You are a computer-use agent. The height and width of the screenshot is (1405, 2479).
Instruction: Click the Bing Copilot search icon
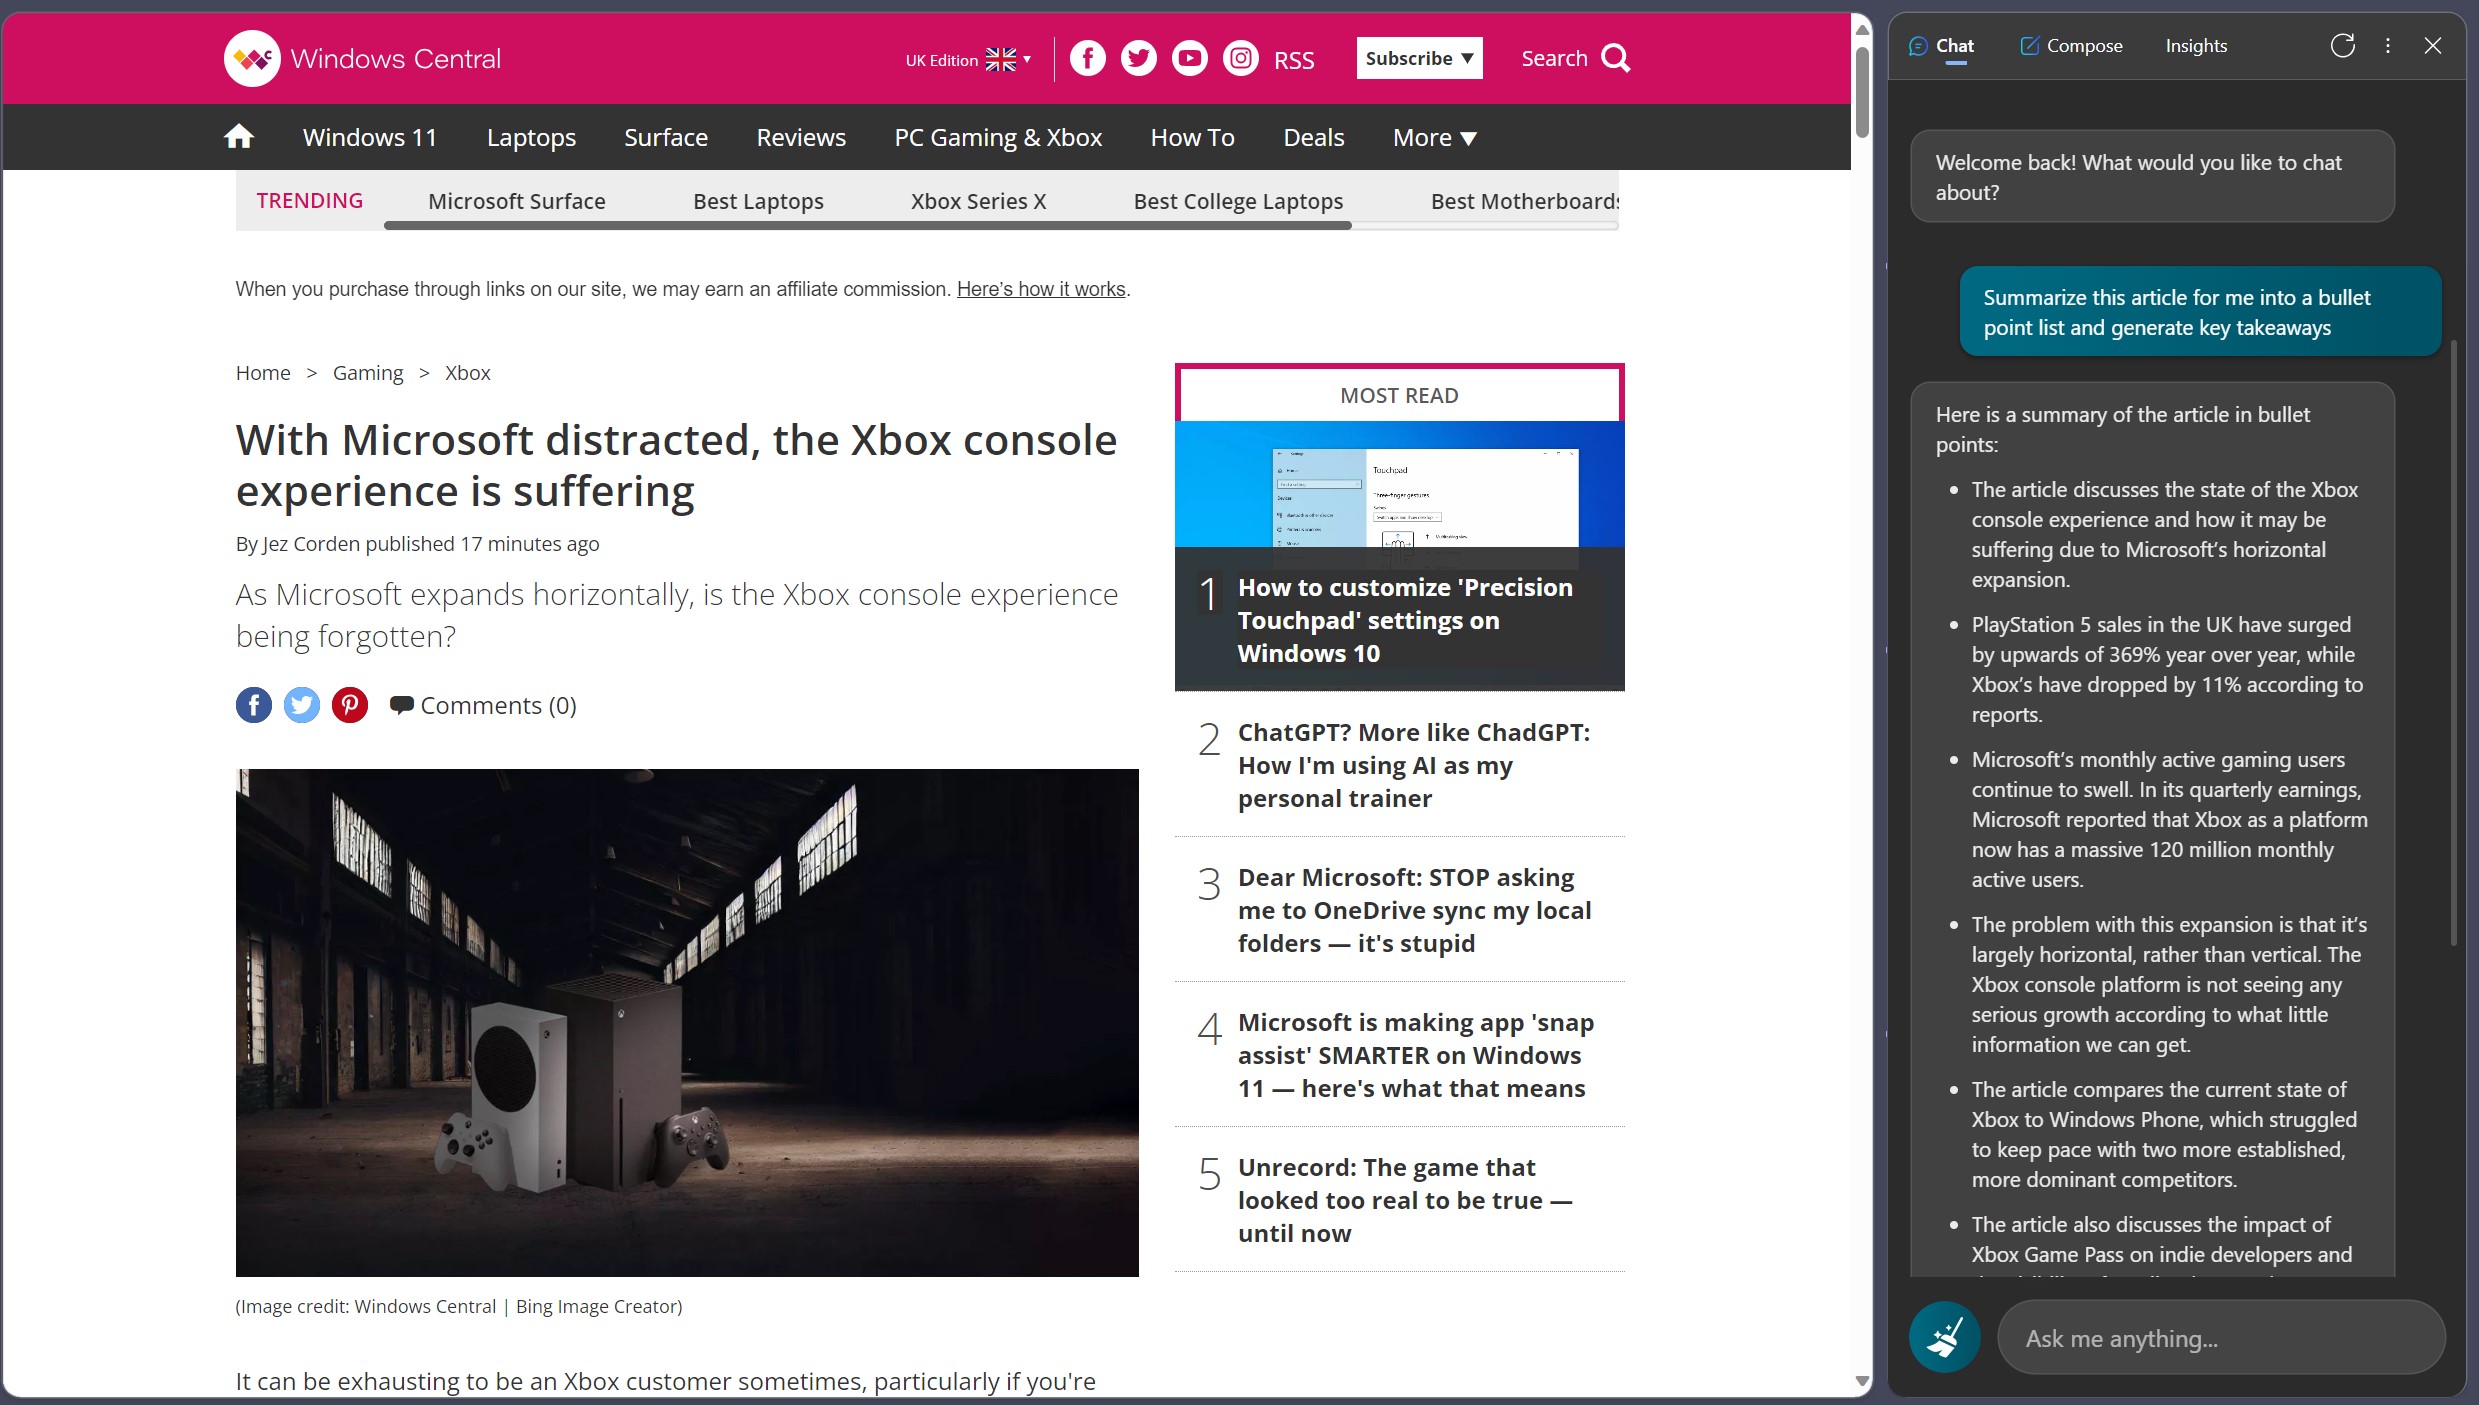tap(1946, 1339)
